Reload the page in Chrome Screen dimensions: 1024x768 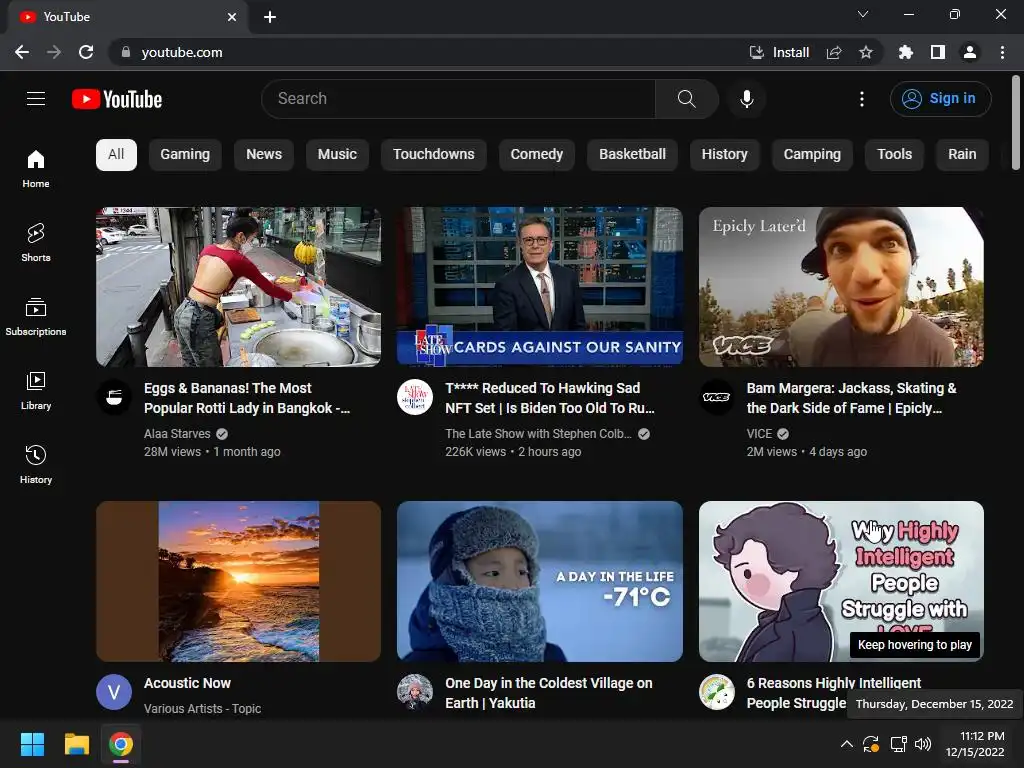pos(86,52)
